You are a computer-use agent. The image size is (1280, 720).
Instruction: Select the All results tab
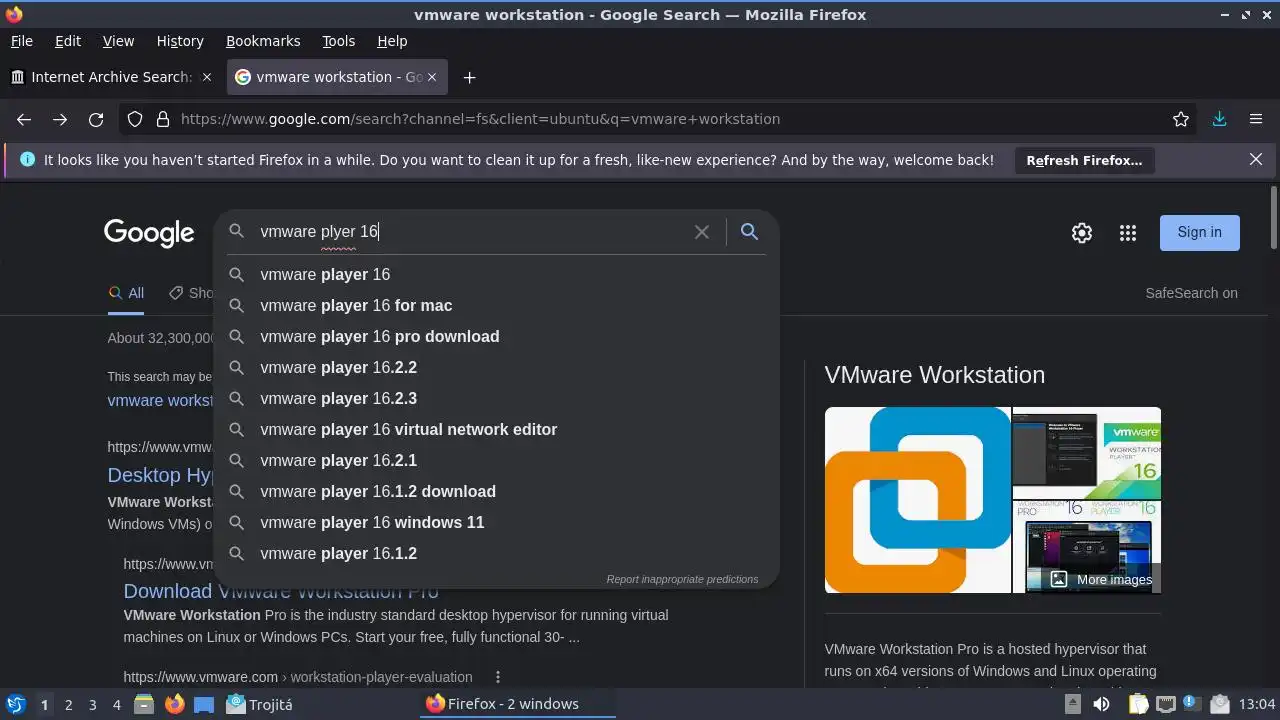(126, 293)
